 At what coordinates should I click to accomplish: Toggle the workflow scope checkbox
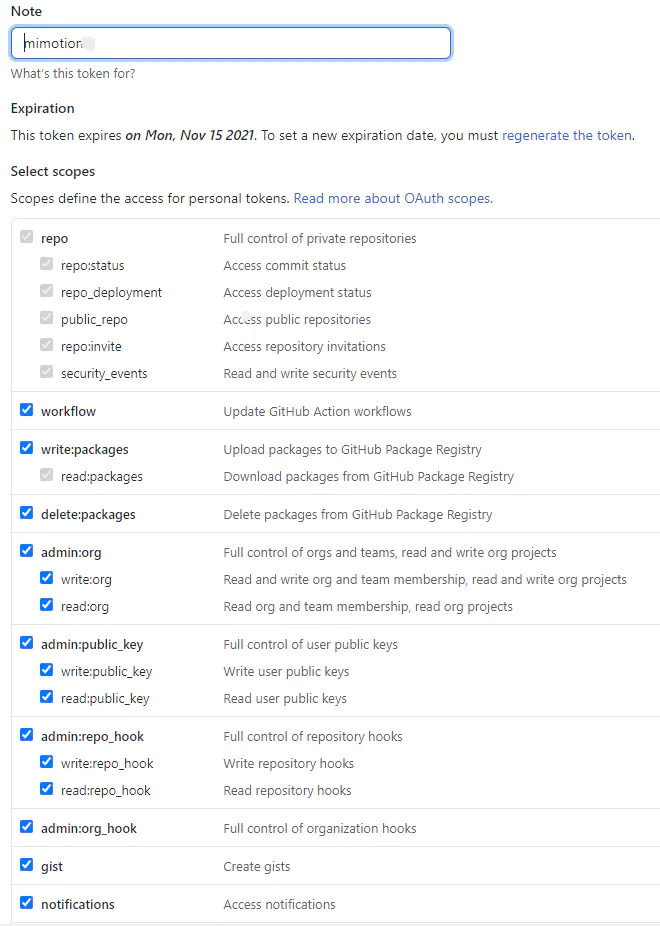tap(27, 411)
